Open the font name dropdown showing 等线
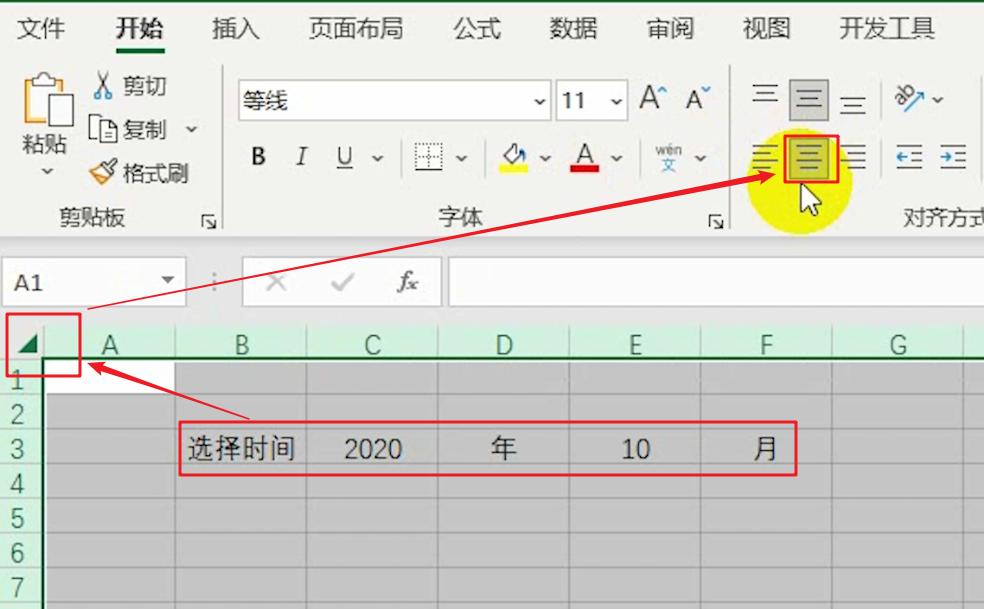The height and width of the screenshot is (609, 984). [x=539, y=101]
